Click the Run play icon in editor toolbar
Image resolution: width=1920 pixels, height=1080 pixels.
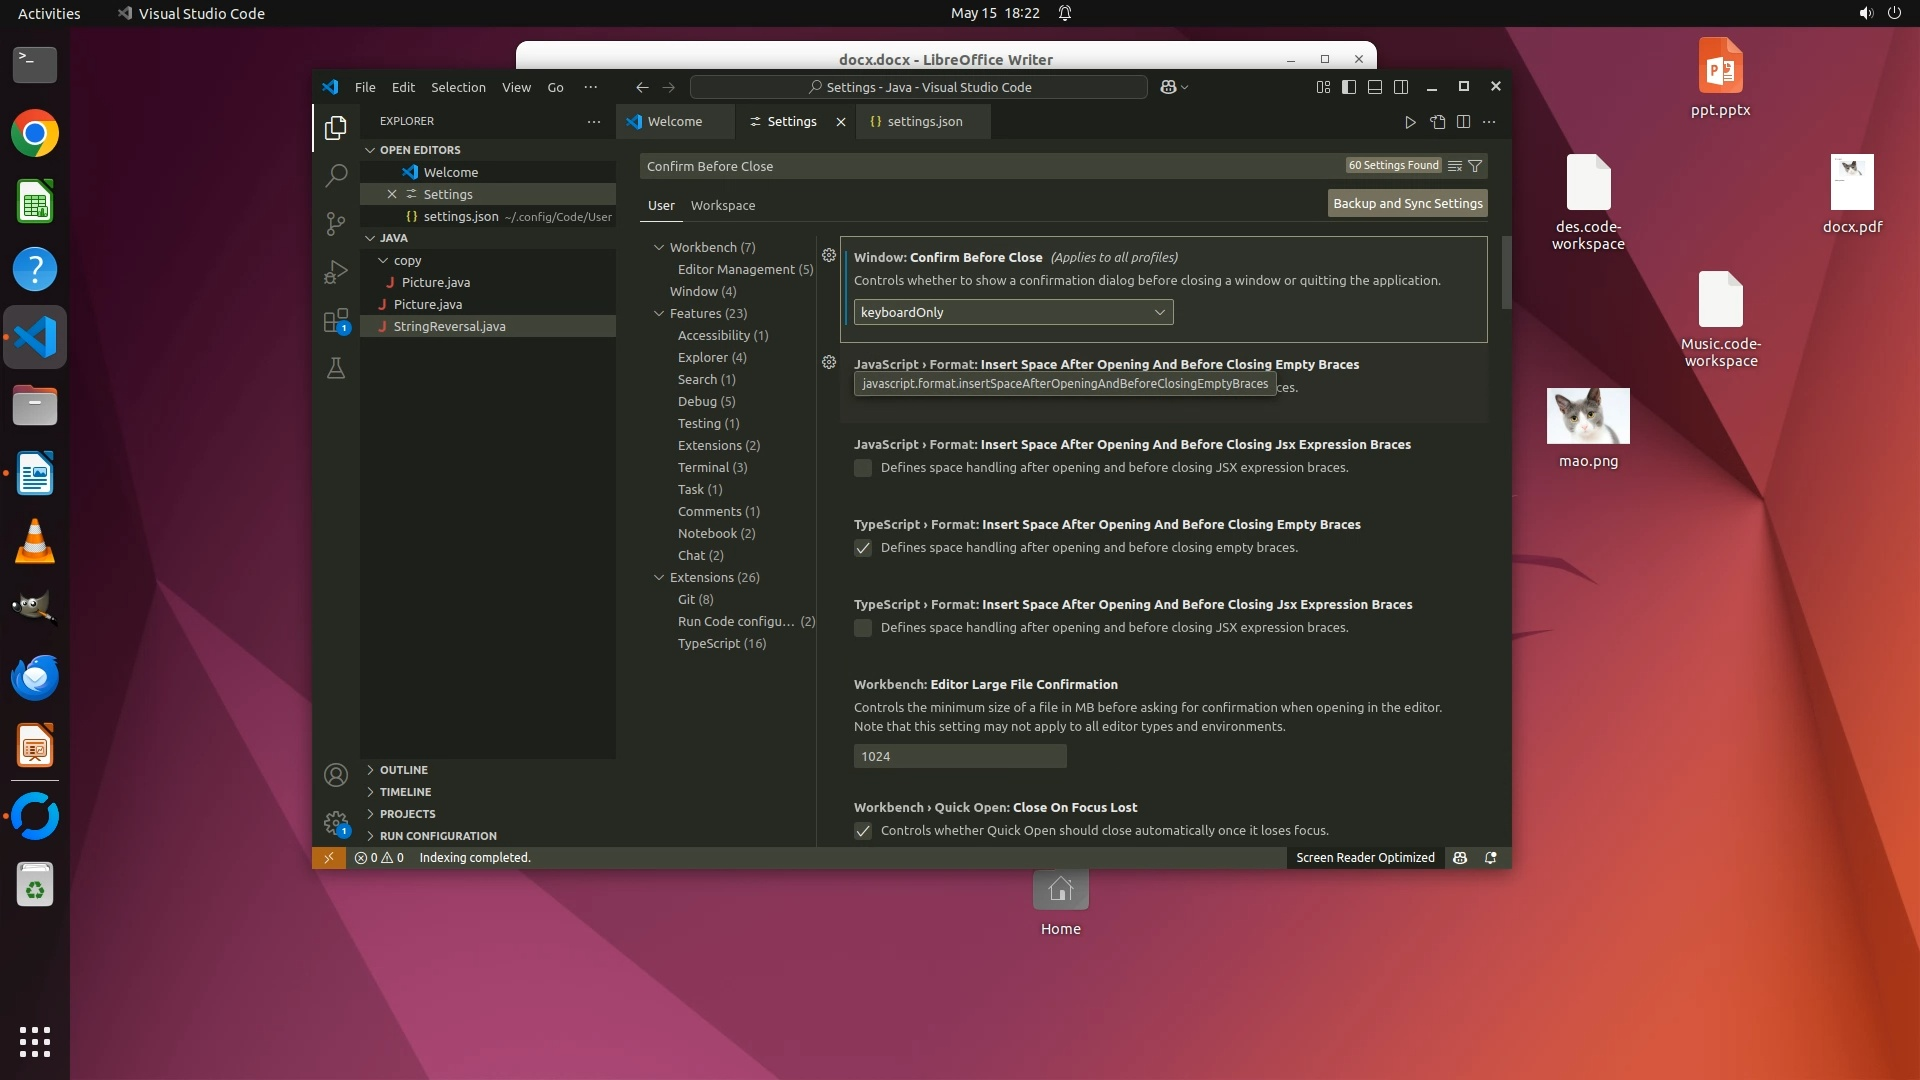click(x=1410, y=122)
